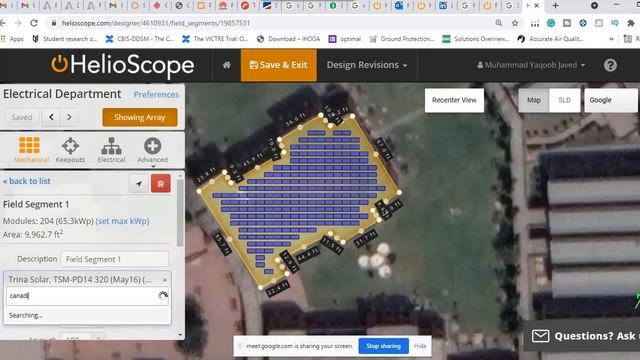This screenshot has width=640, height=360.
Task: Click the Area: 9,962.7 ft² text
Action: click(x=33, y=234)
